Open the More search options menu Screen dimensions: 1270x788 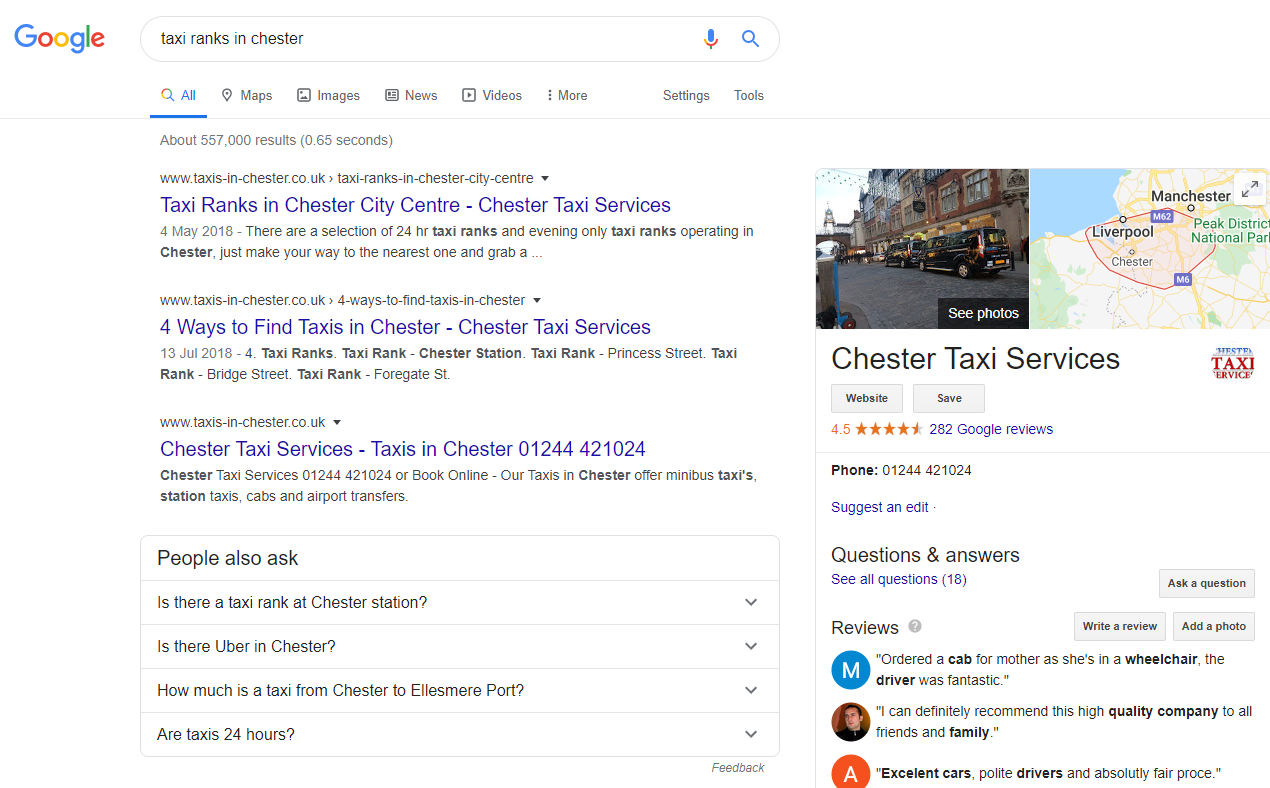[x=567, y=96]
